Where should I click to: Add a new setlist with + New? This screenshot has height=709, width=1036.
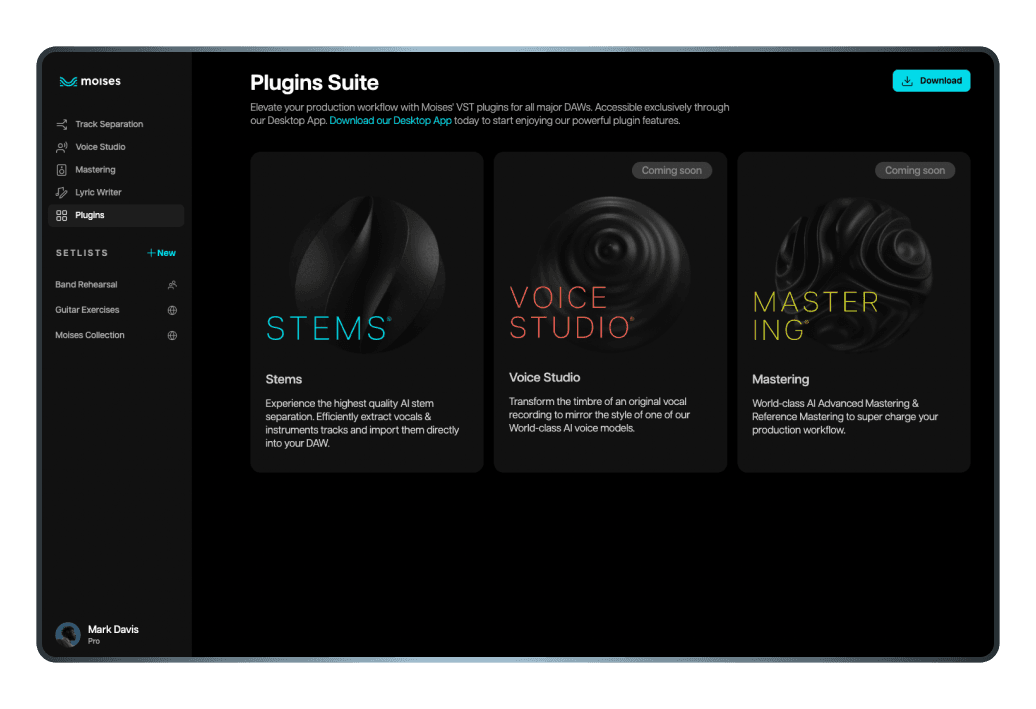162,253
